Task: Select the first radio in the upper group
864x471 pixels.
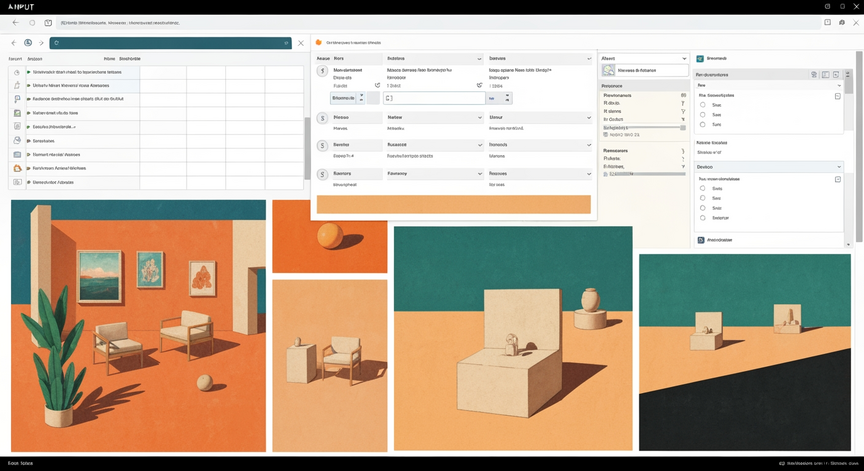Action: 703,105
